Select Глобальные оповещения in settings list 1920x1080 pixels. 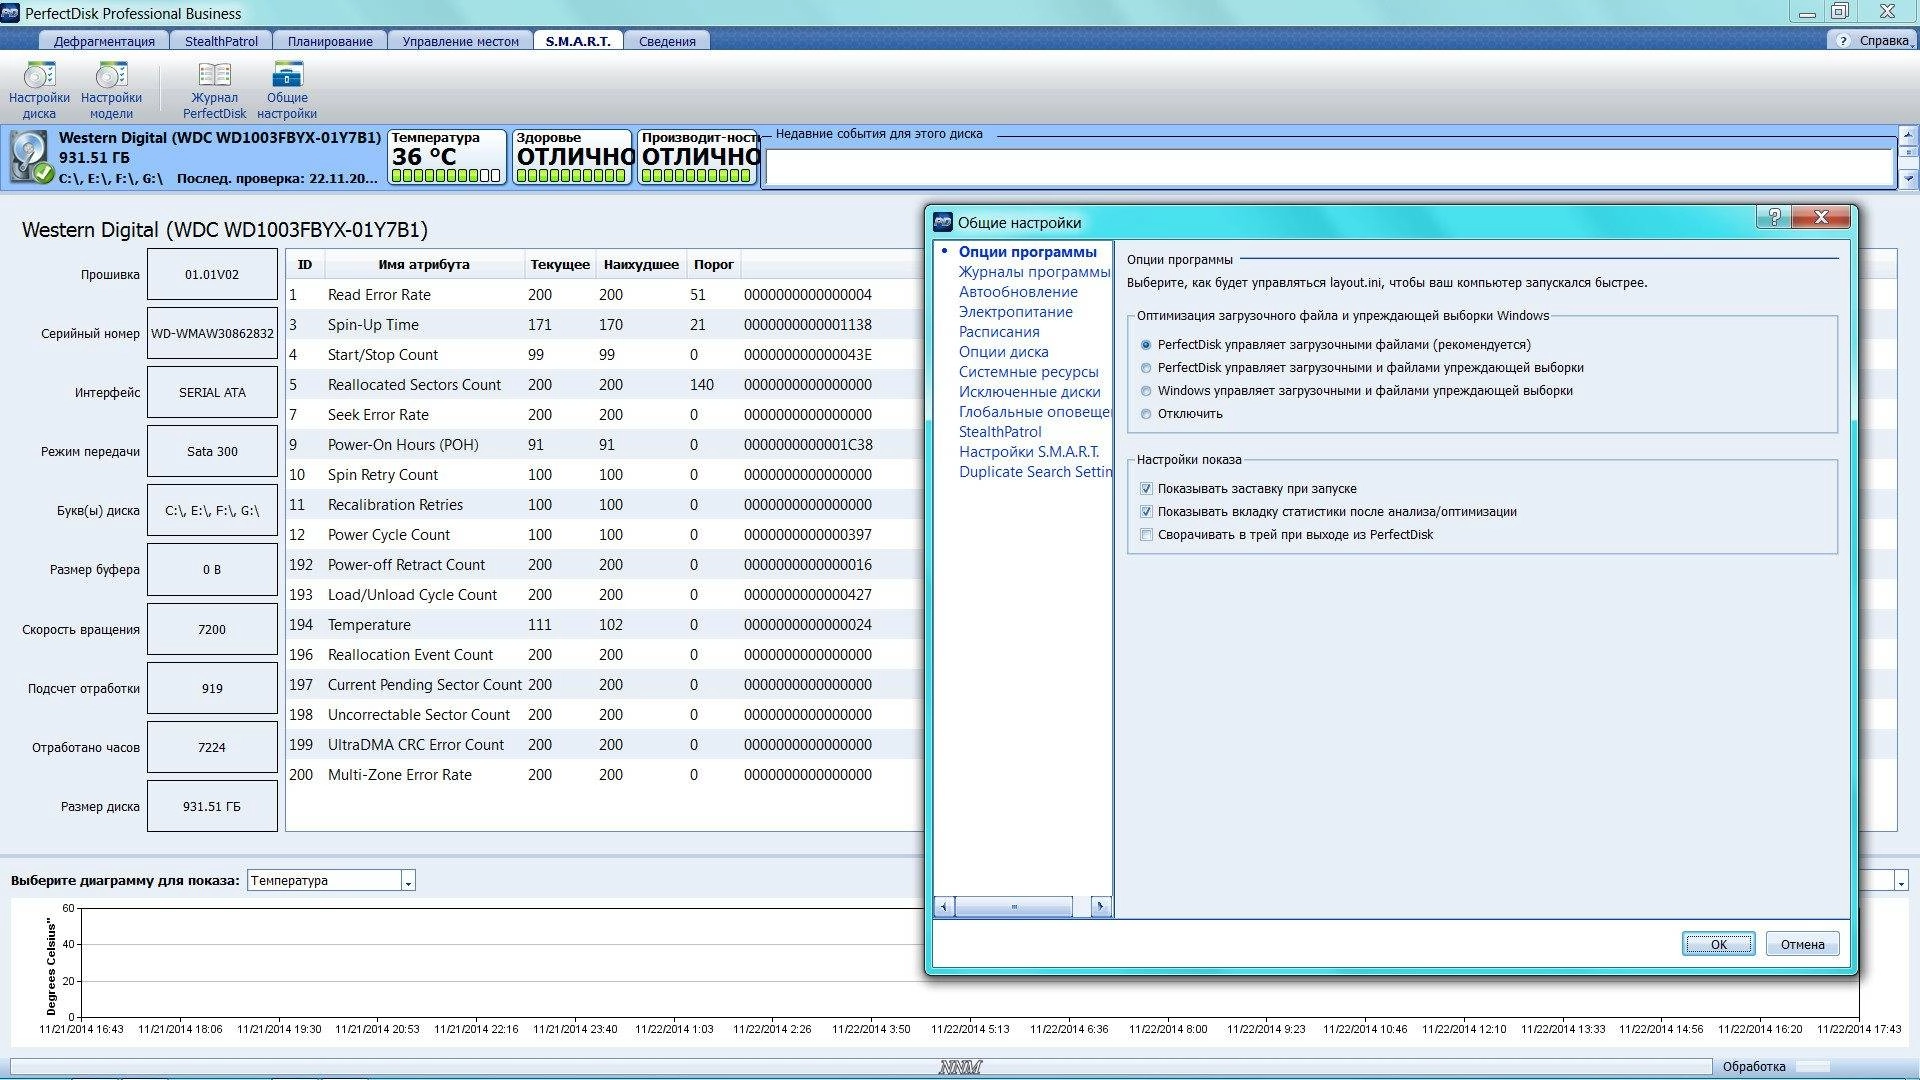[x=1034, y=412]
